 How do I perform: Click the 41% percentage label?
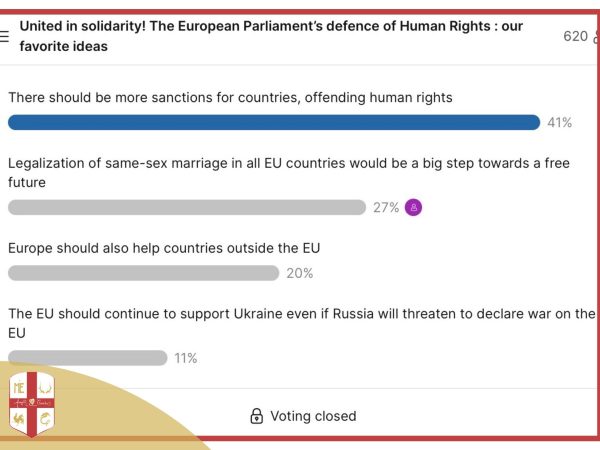(559, 123)
